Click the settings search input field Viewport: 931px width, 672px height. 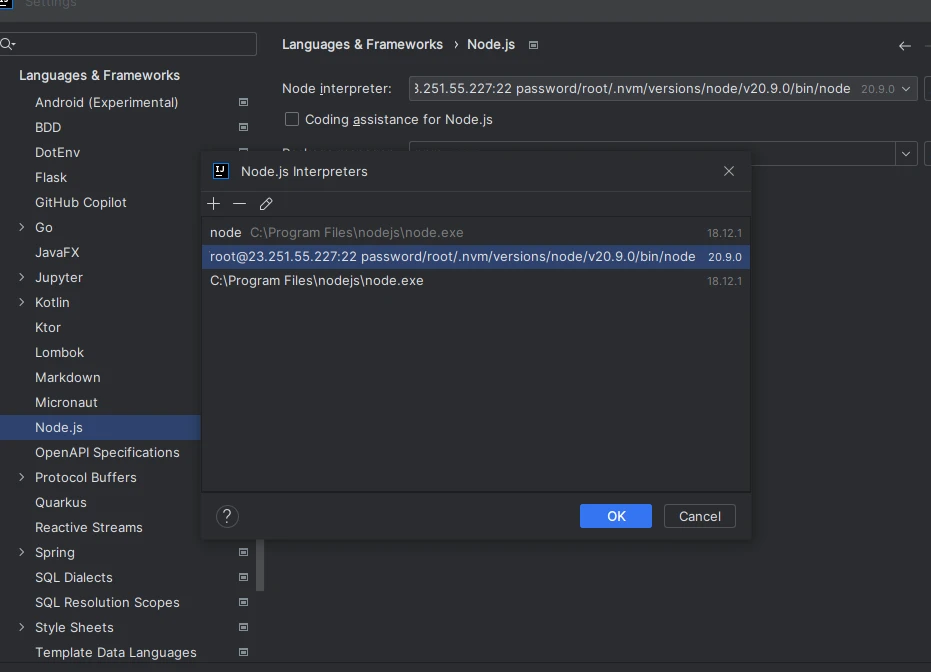128,44
